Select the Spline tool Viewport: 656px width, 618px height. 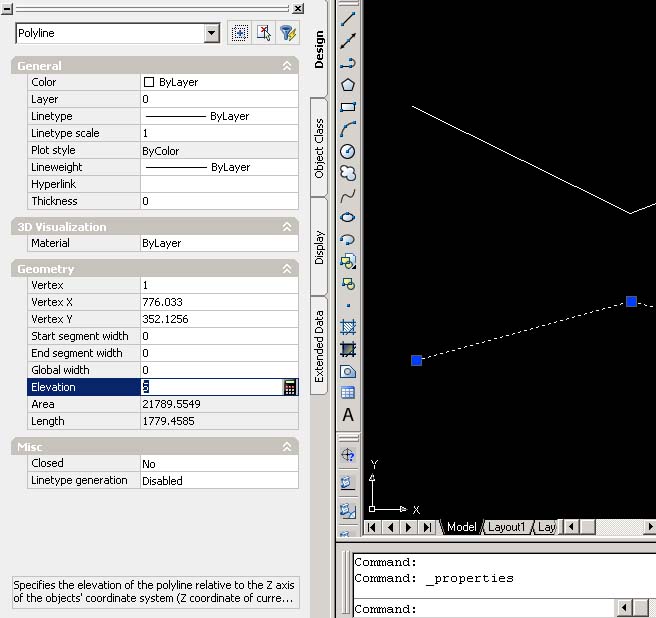coord(348,195)
